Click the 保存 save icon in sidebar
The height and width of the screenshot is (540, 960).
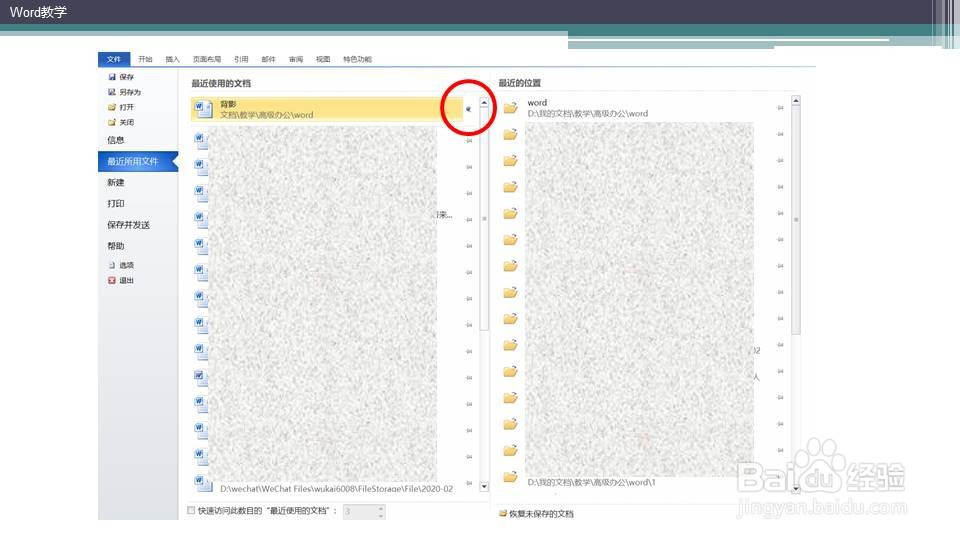point(112,77)
